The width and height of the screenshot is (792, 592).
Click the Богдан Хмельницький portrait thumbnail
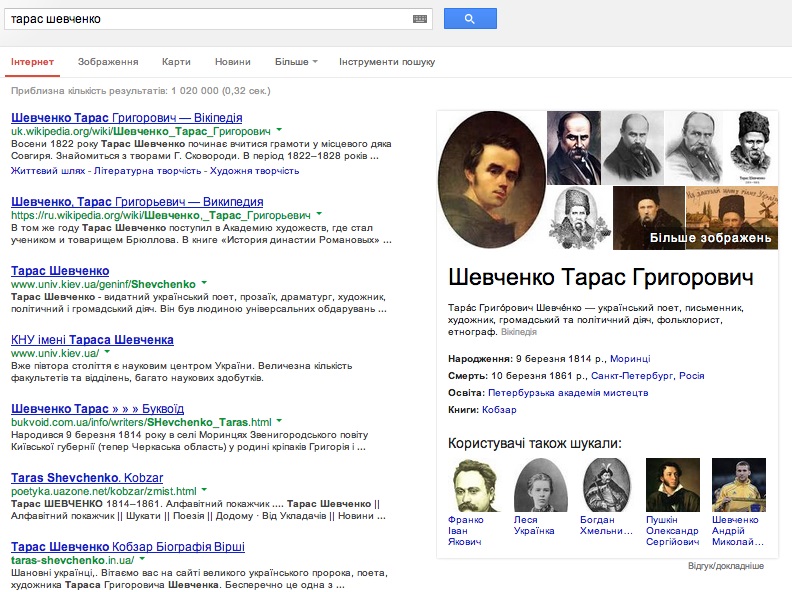coord(607,485)
